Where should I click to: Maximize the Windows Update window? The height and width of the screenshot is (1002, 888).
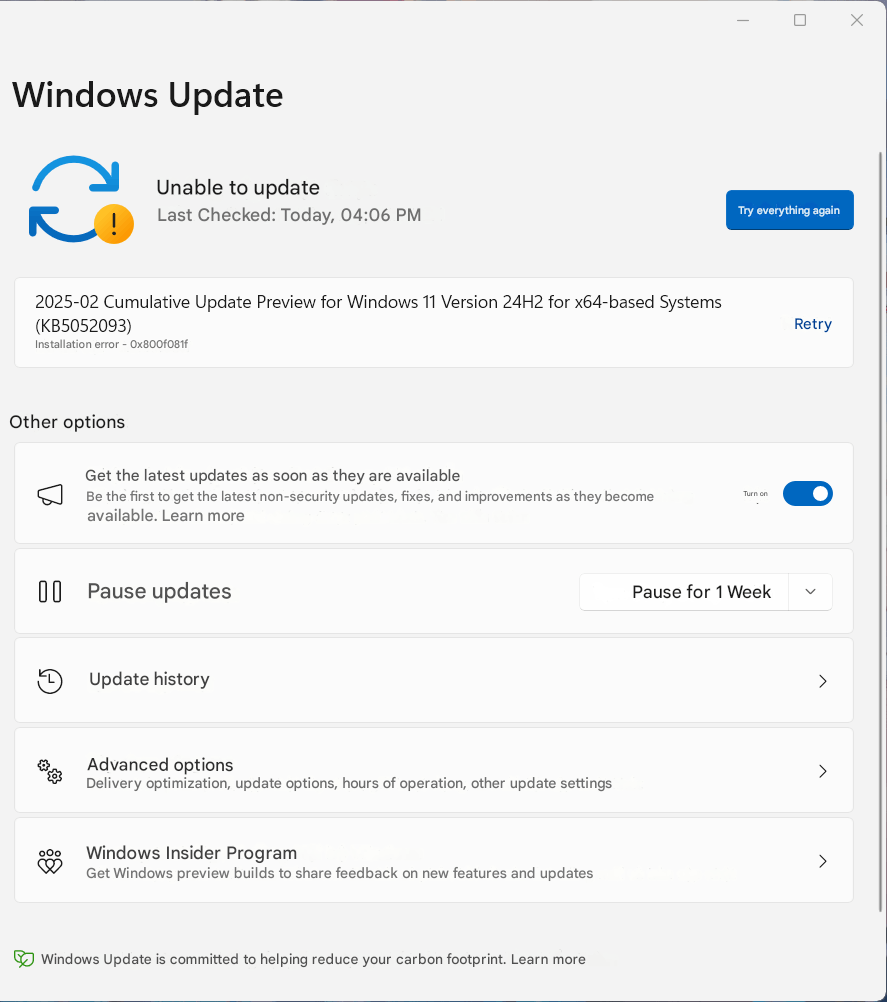click(x=800, y=20)
